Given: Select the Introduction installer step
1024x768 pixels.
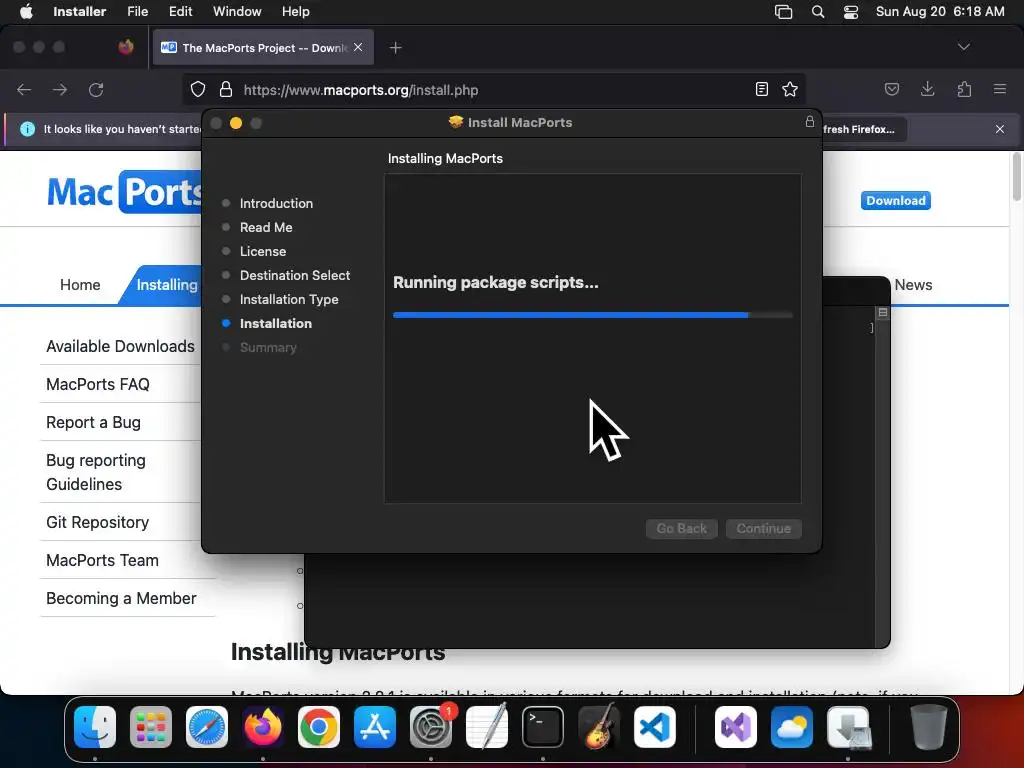Looking at the screenshot, I should point(276,203).
